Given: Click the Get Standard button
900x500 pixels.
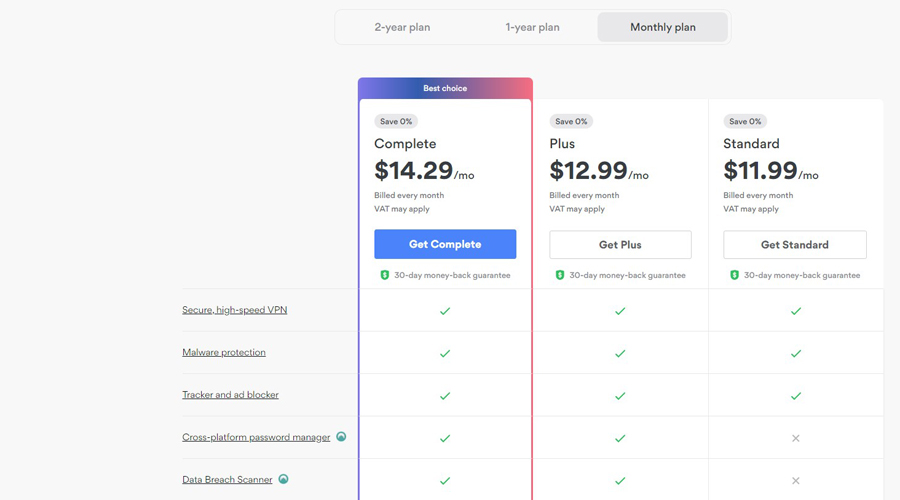Looking at the screenshot, I should click(x=795, y=244).
